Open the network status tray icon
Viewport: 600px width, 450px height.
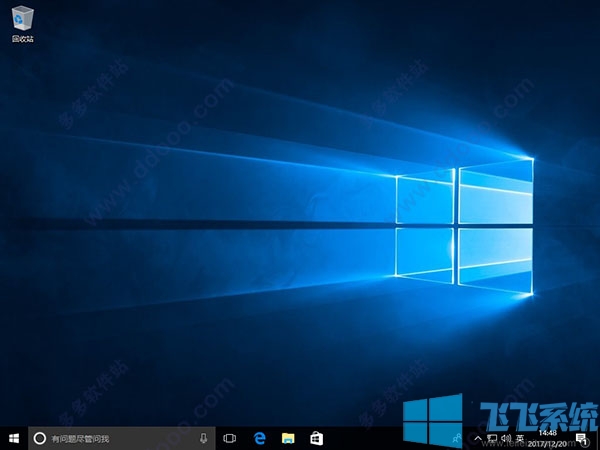[x=491, y=438]
